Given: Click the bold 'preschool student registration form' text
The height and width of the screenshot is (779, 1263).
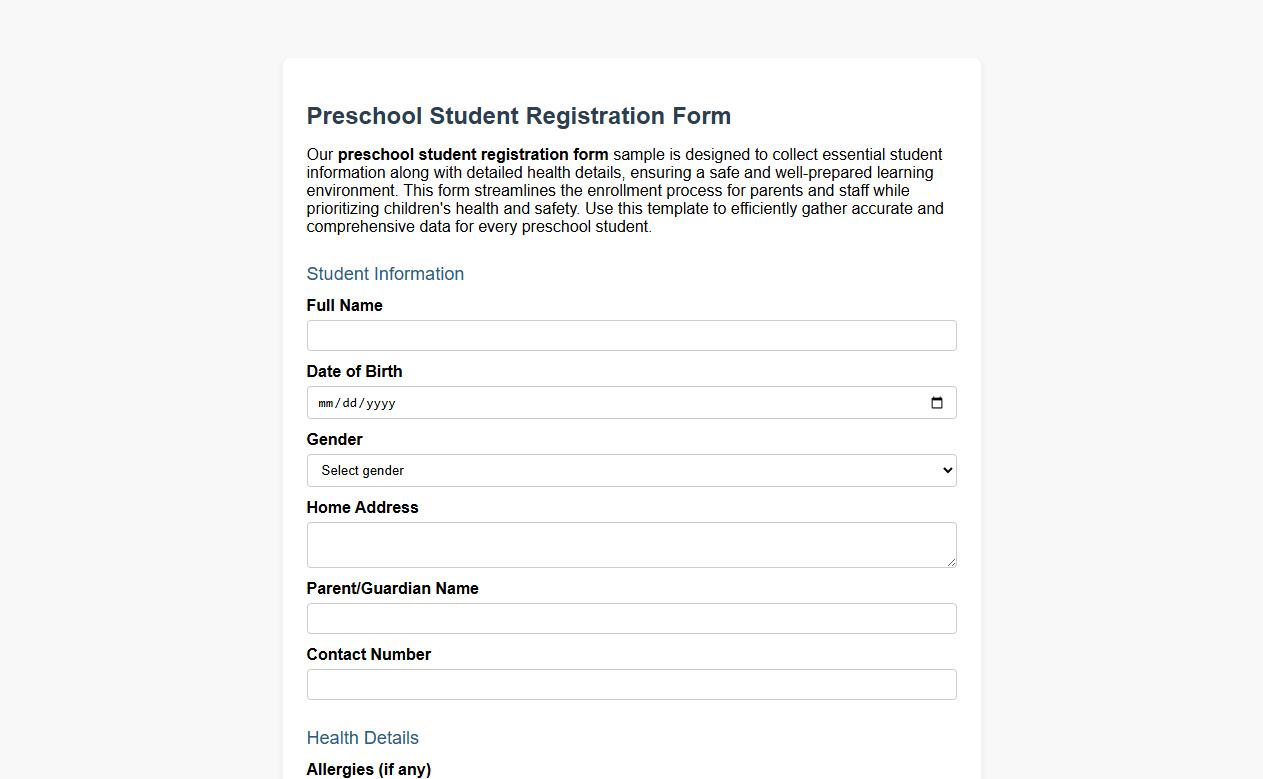Looking at the screenshot, I should [x=472, y=155].
